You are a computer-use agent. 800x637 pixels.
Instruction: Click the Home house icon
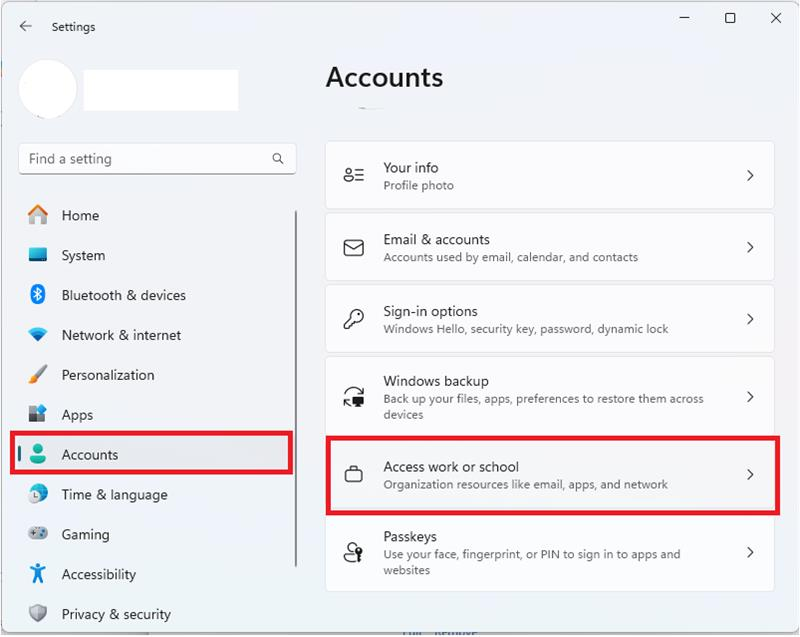pyautogui.click(x=38, y=215)
